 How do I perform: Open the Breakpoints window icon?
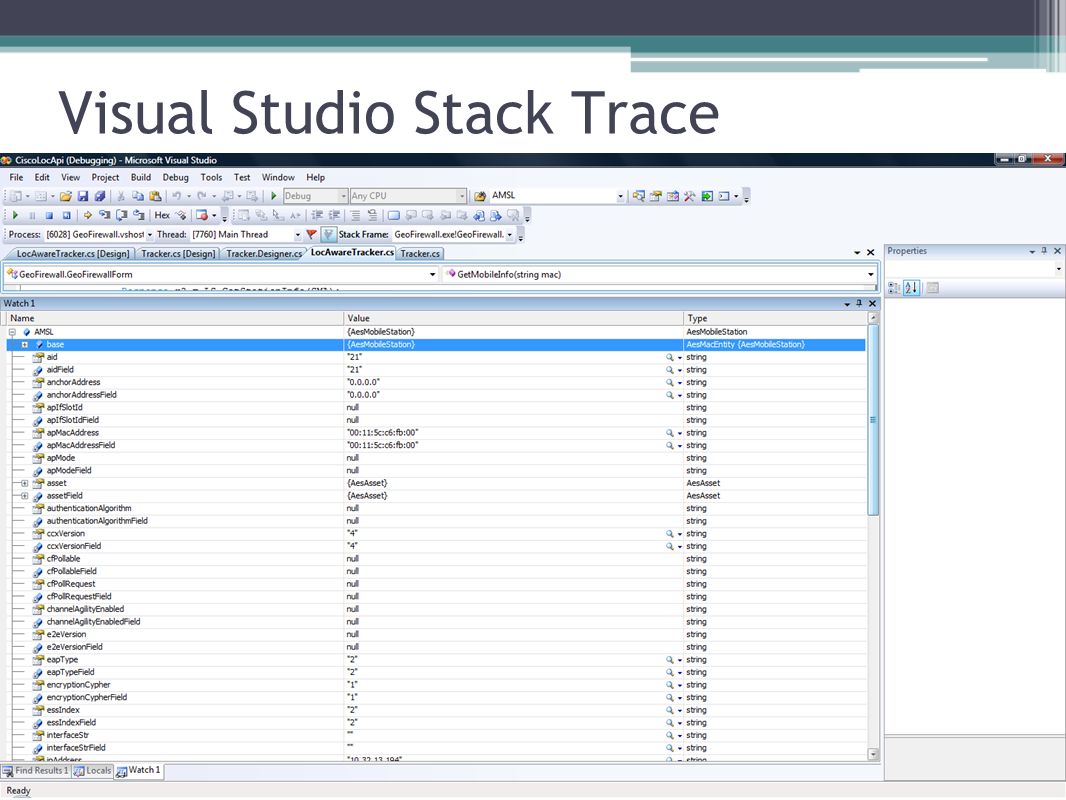(x=202, y=215)
